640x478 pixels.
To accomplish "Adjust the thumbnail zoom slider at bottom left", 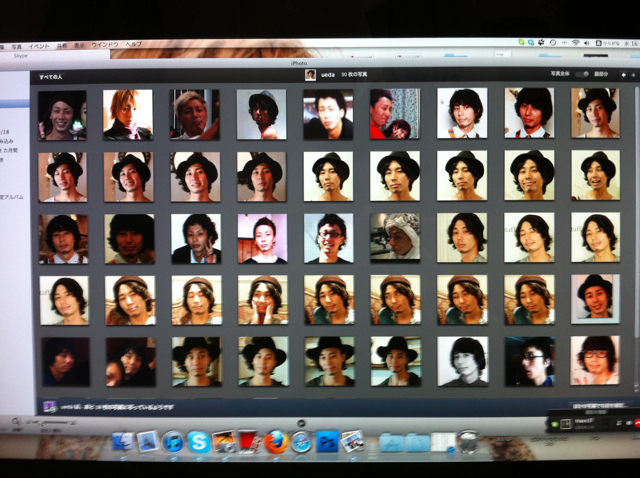I will click(x=49, y=422).
